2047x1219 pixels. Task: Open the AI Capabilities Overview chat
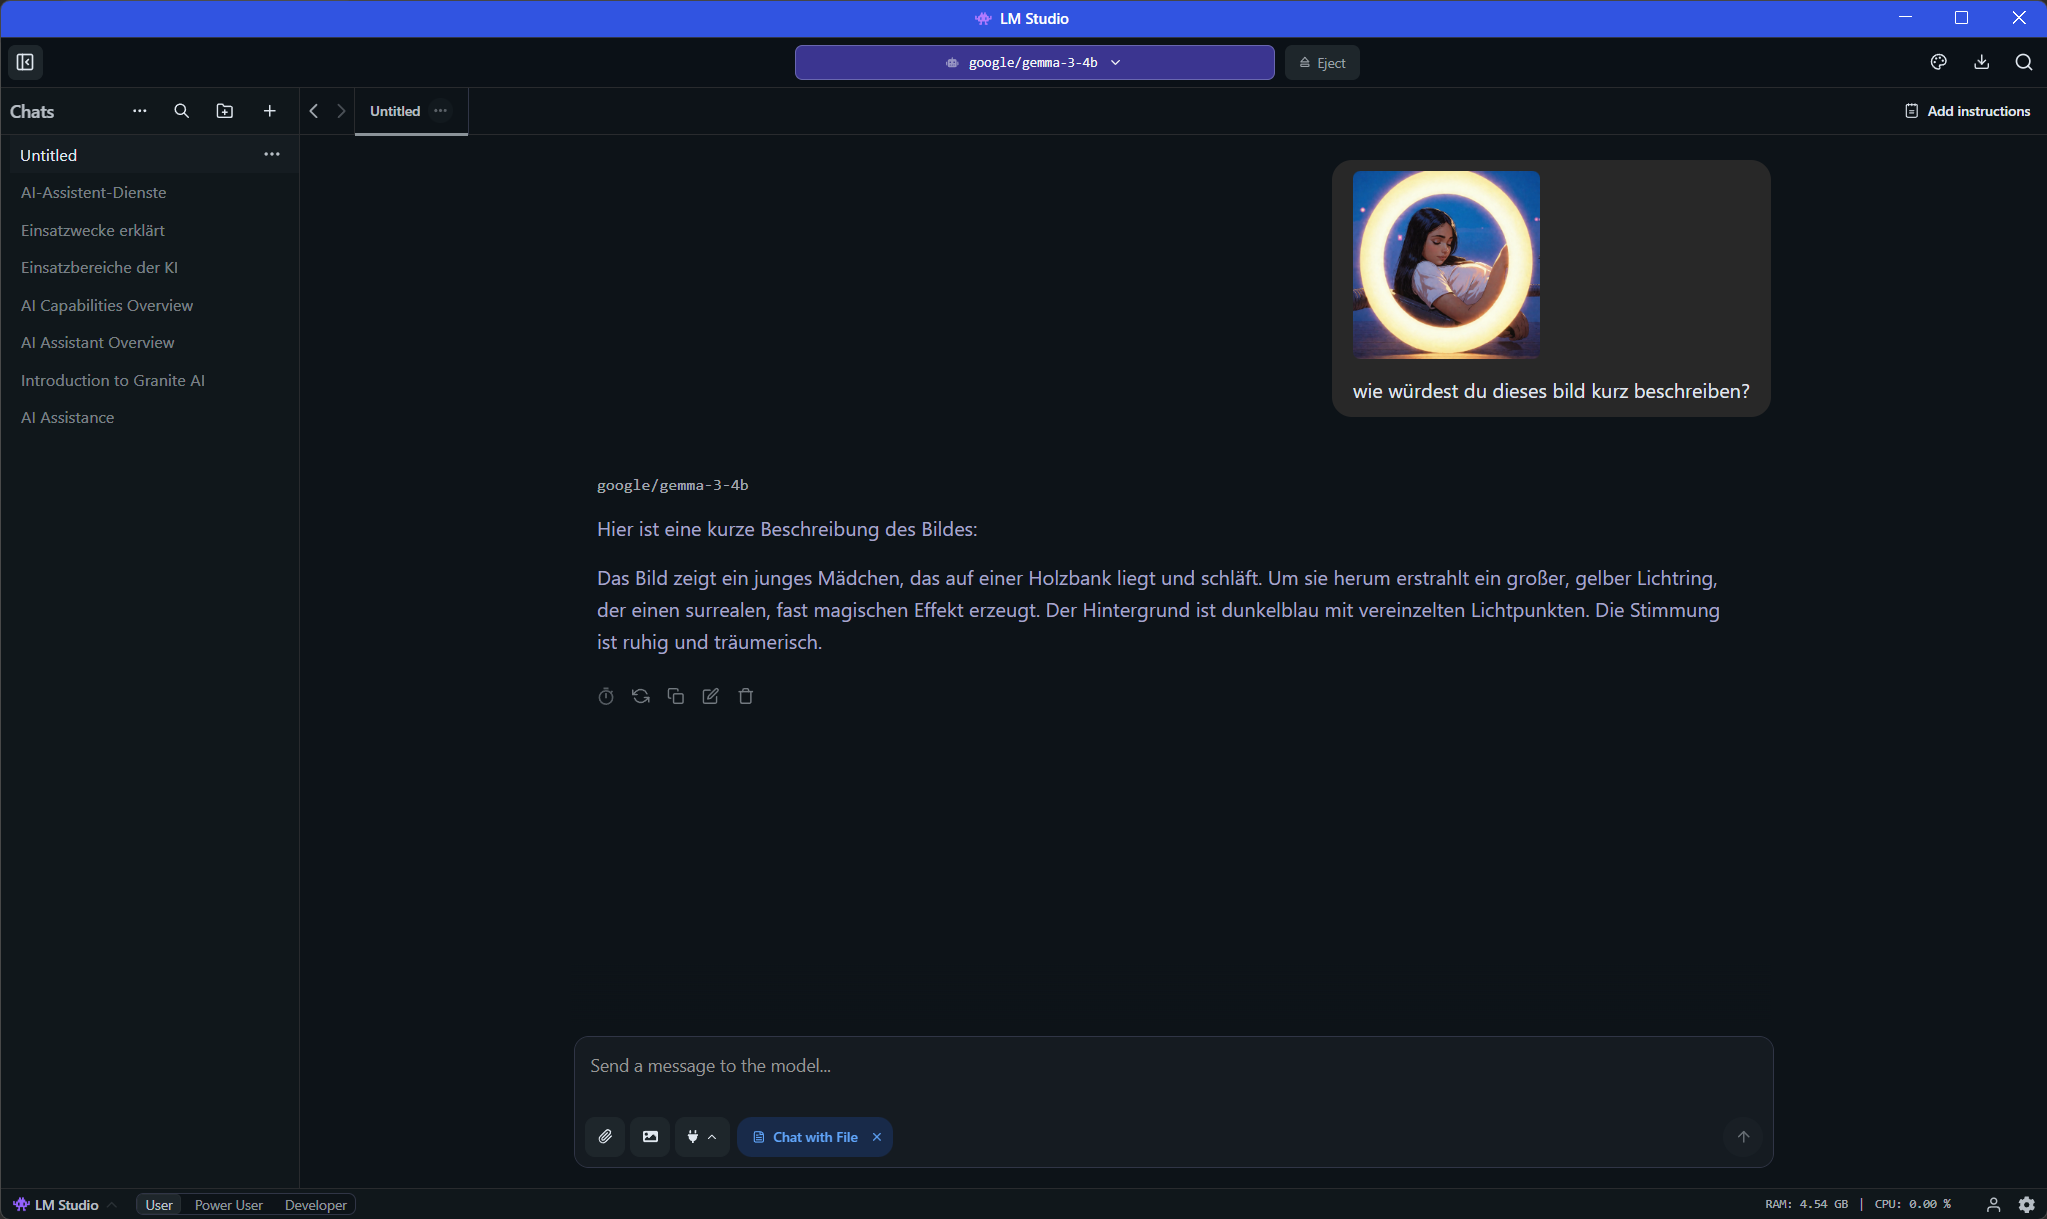[107, 305]
